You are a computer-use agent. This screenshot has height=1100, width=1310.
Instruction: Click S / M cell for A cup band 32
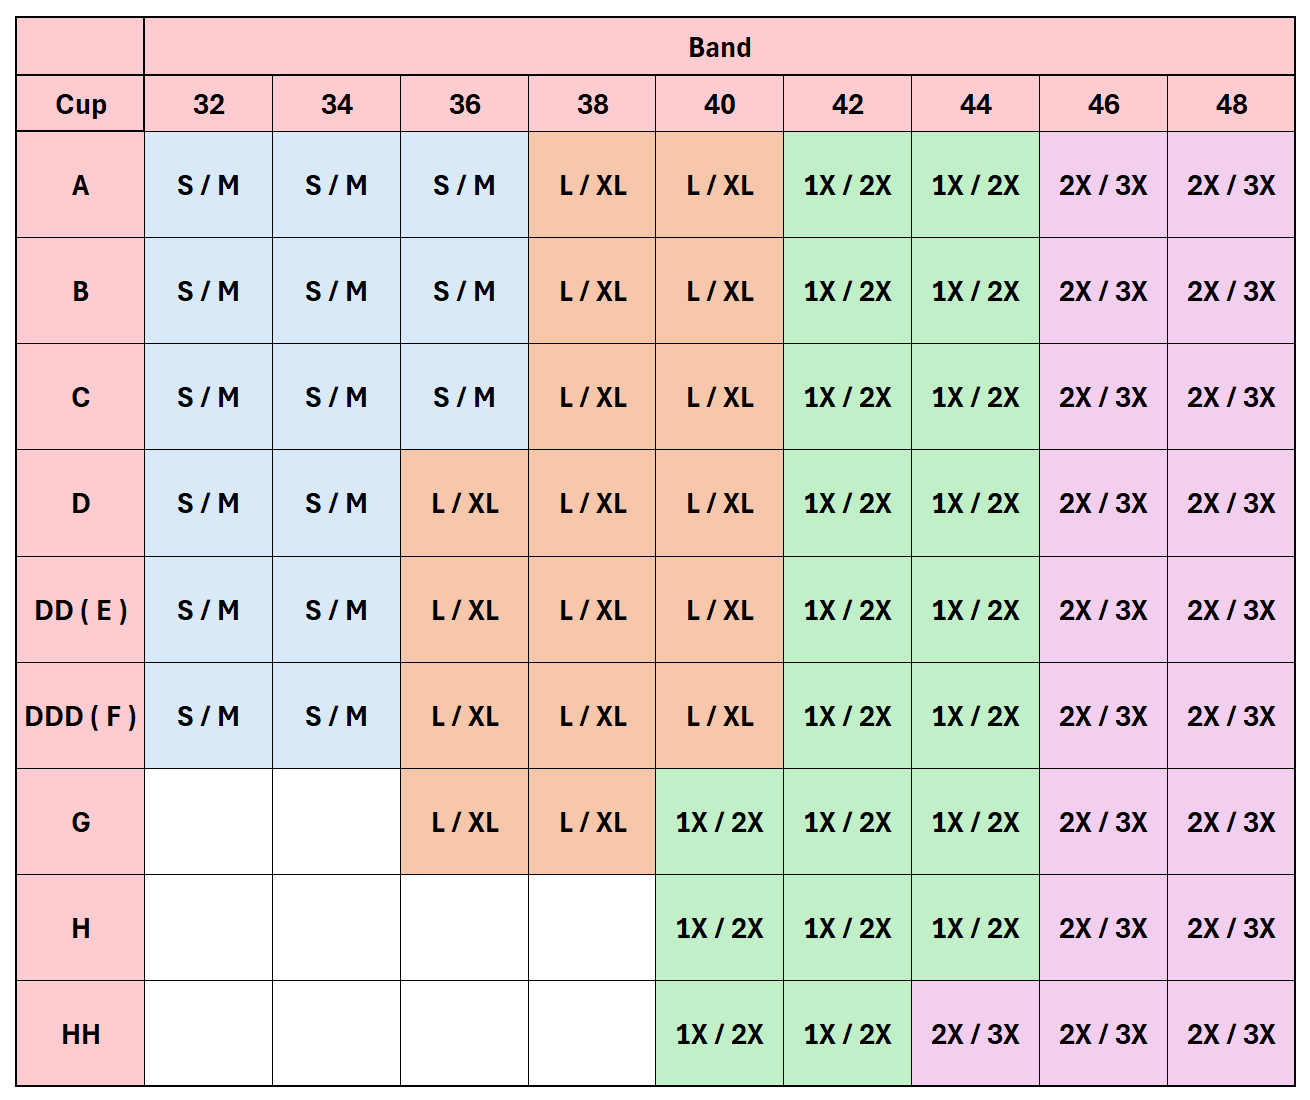[208, 185]
